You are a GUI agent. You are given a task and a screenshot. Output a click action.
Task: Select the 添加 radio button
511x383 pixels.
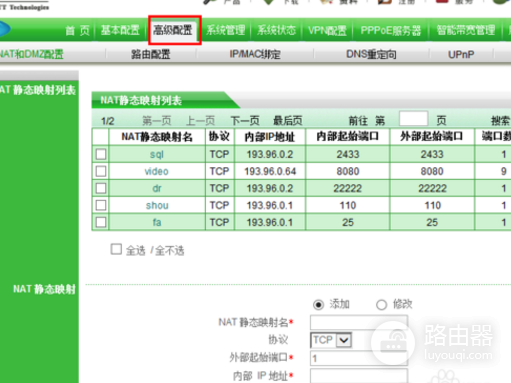coord(319,305)
